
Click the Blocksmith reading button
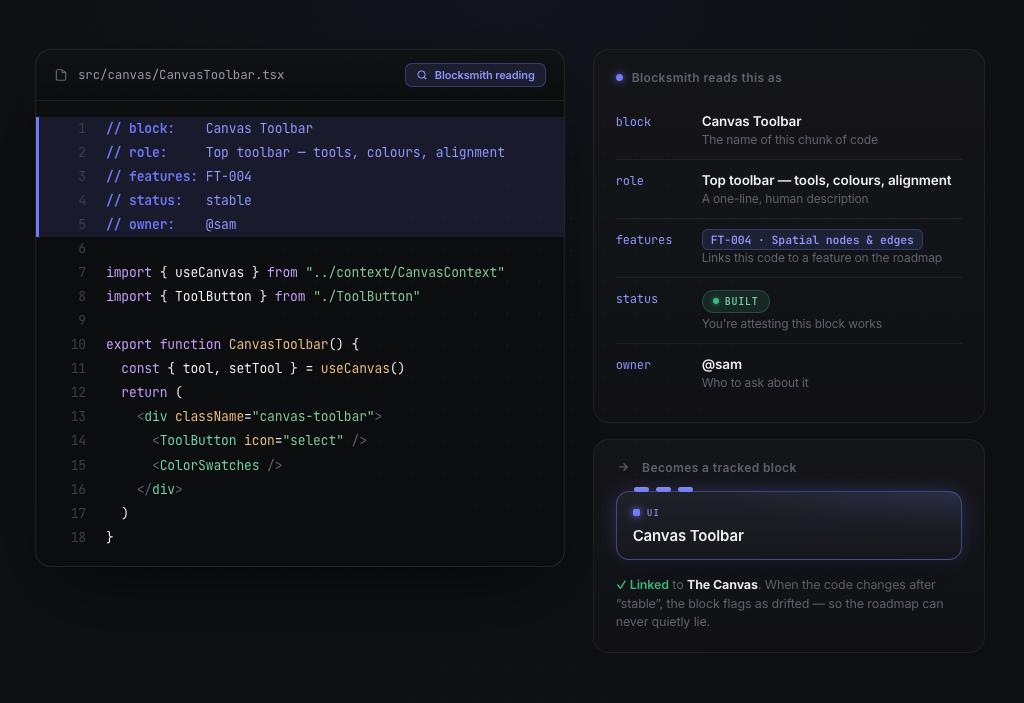pos(475,75)
